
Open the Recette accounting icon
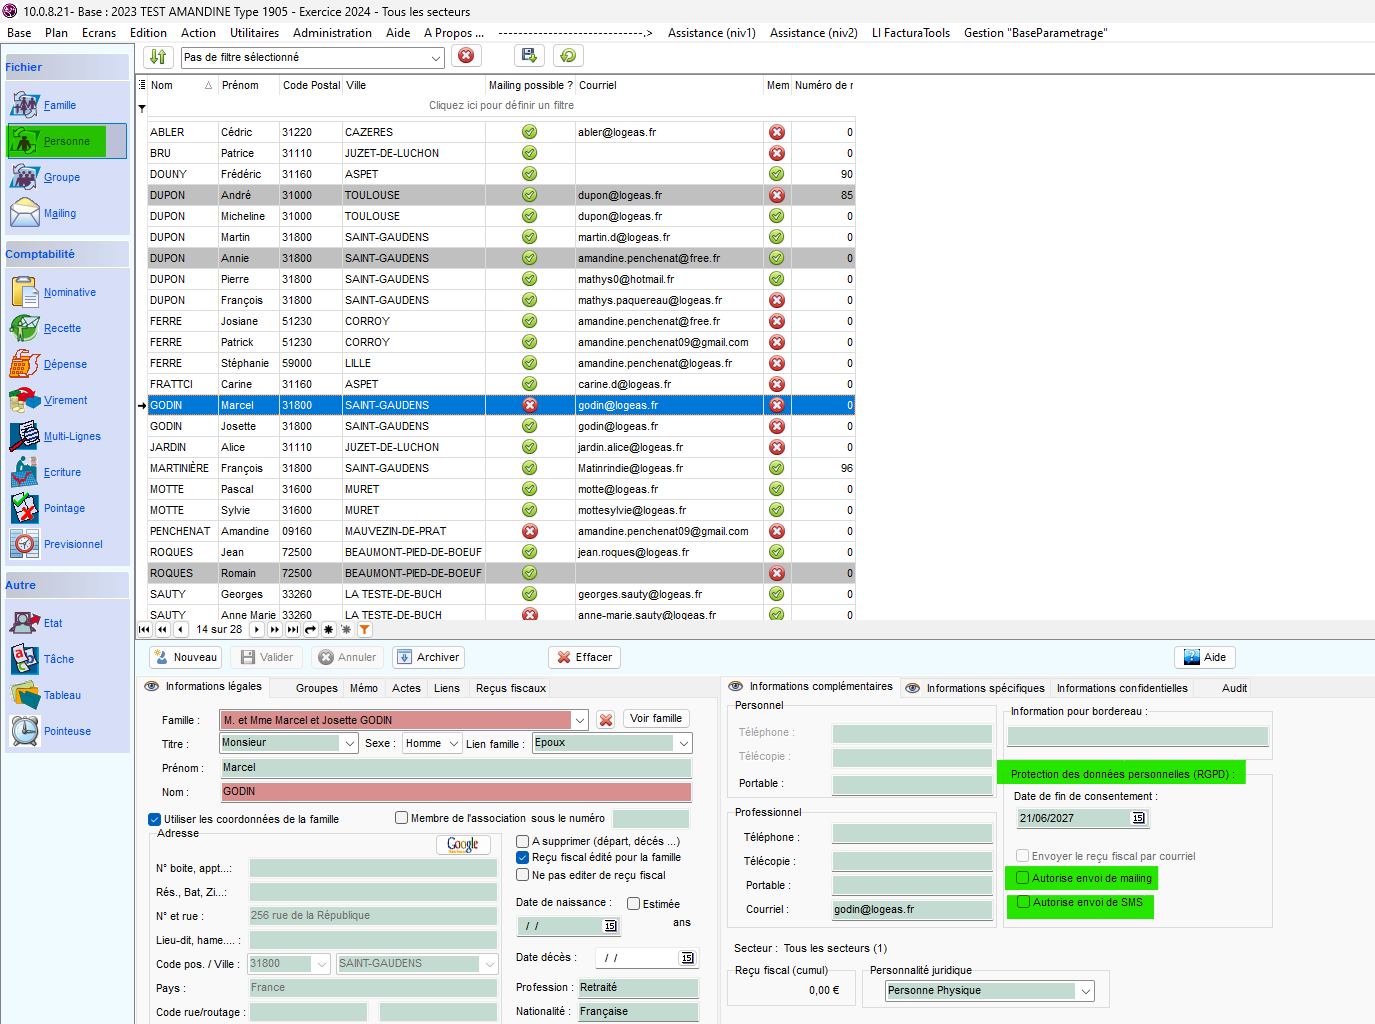pyautogui.click(x=25, y=328)
